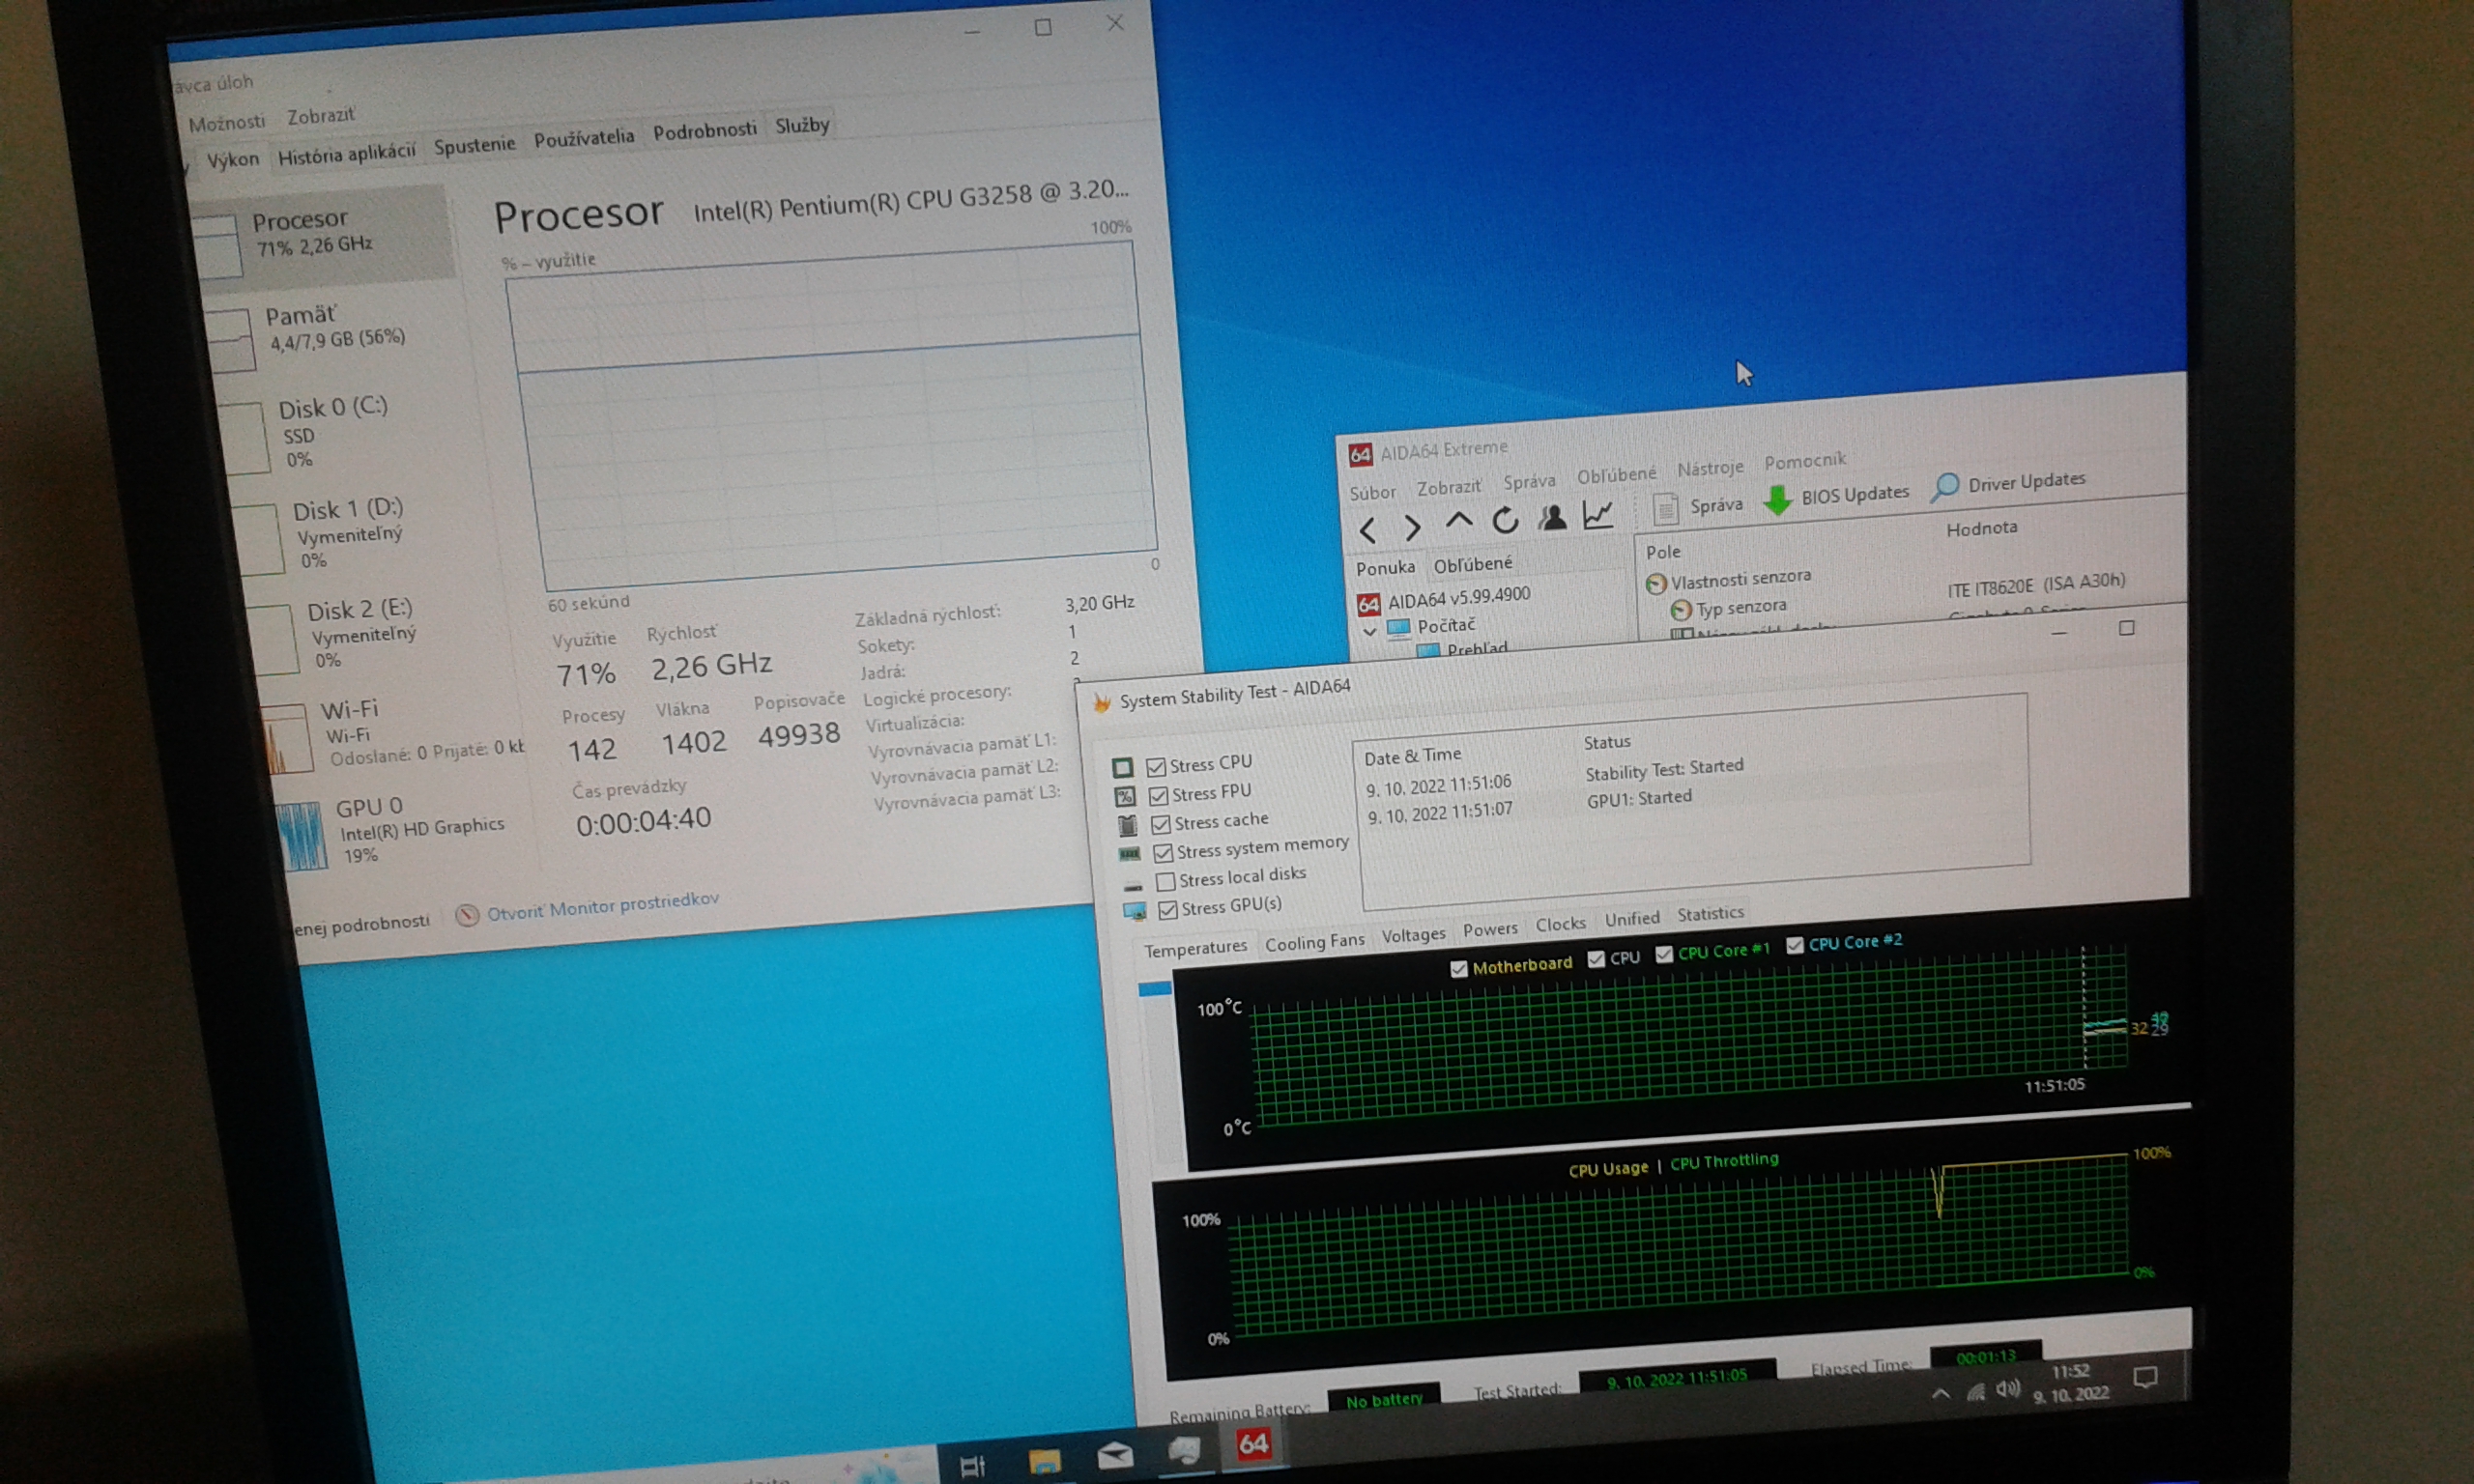Click AIDA64 user profile toolbar icon
This screenshot has width=2474, height=1484.
click(x=1552, y=517)
